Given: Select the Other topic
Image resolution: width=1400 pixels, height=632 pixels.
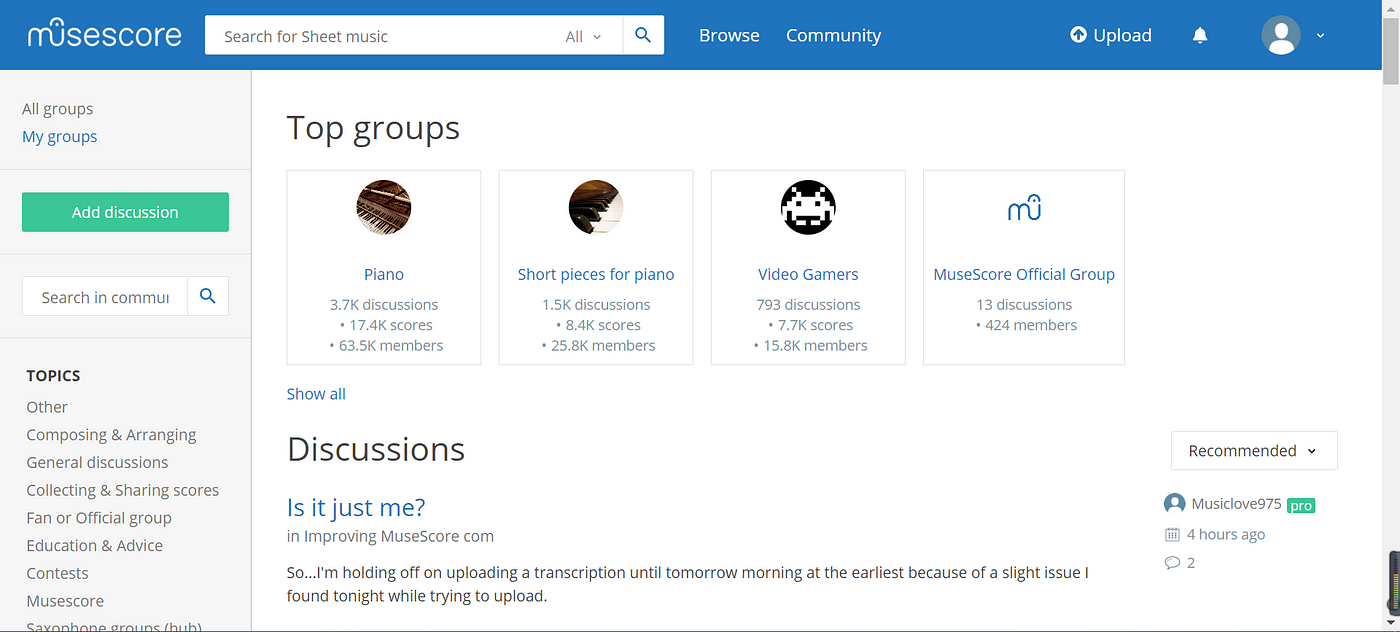Looking at the screenshot, I should pos(47,407).
